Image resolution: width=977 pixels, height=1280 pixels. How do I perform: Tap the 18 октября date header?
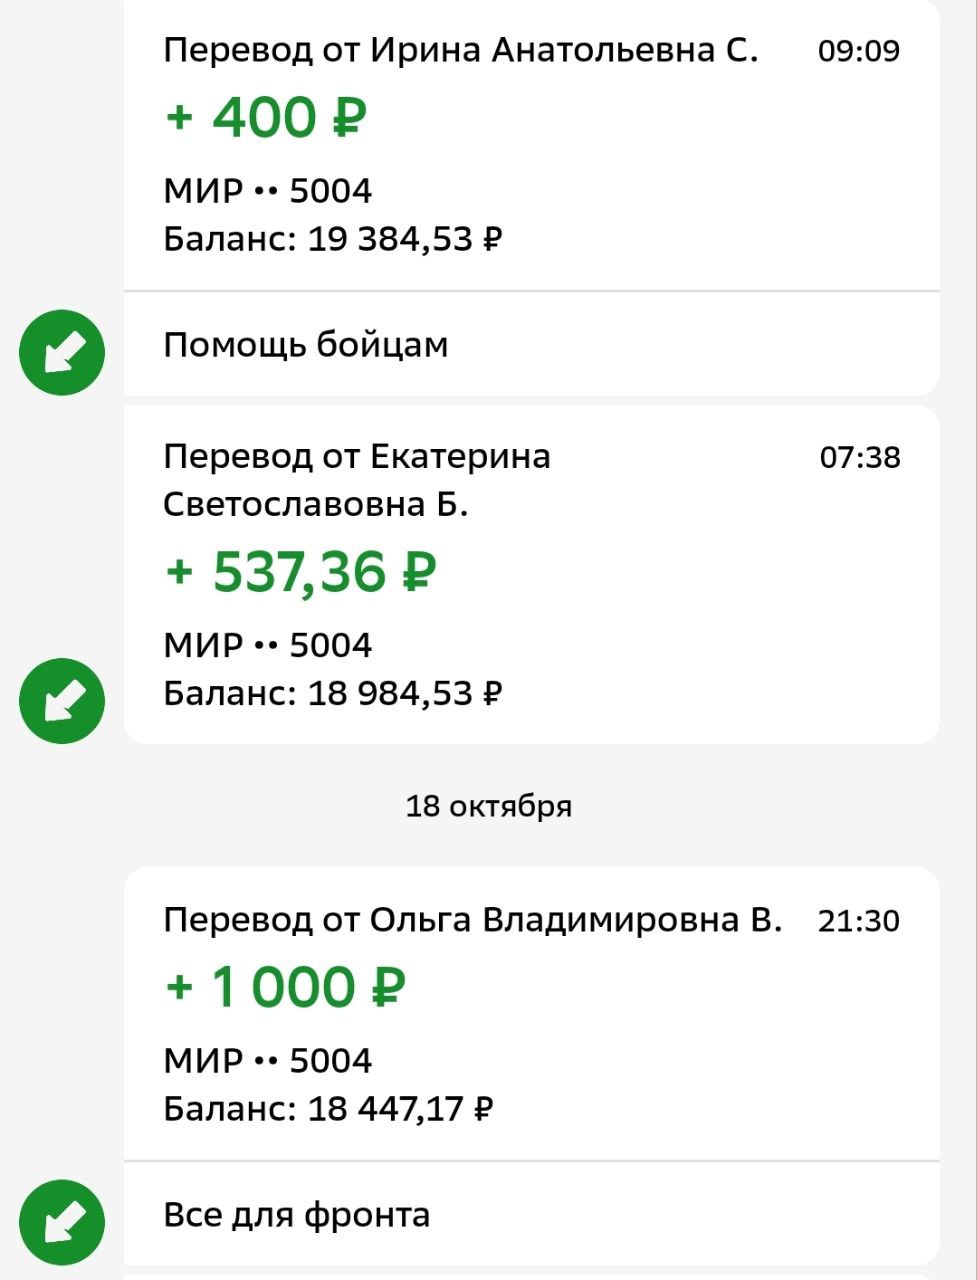[x=488, y=806]
